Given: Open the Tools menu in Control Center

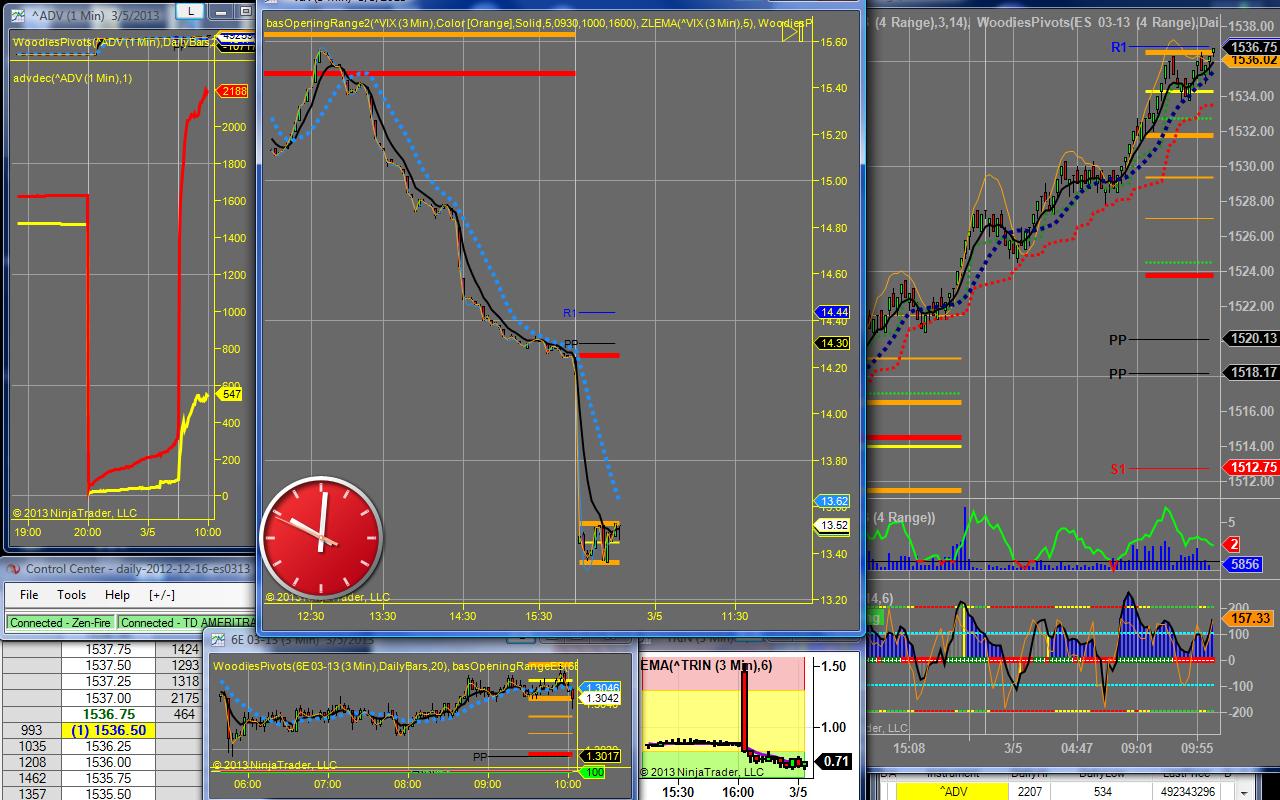Looking at the screenshot, I should [71, 594].
